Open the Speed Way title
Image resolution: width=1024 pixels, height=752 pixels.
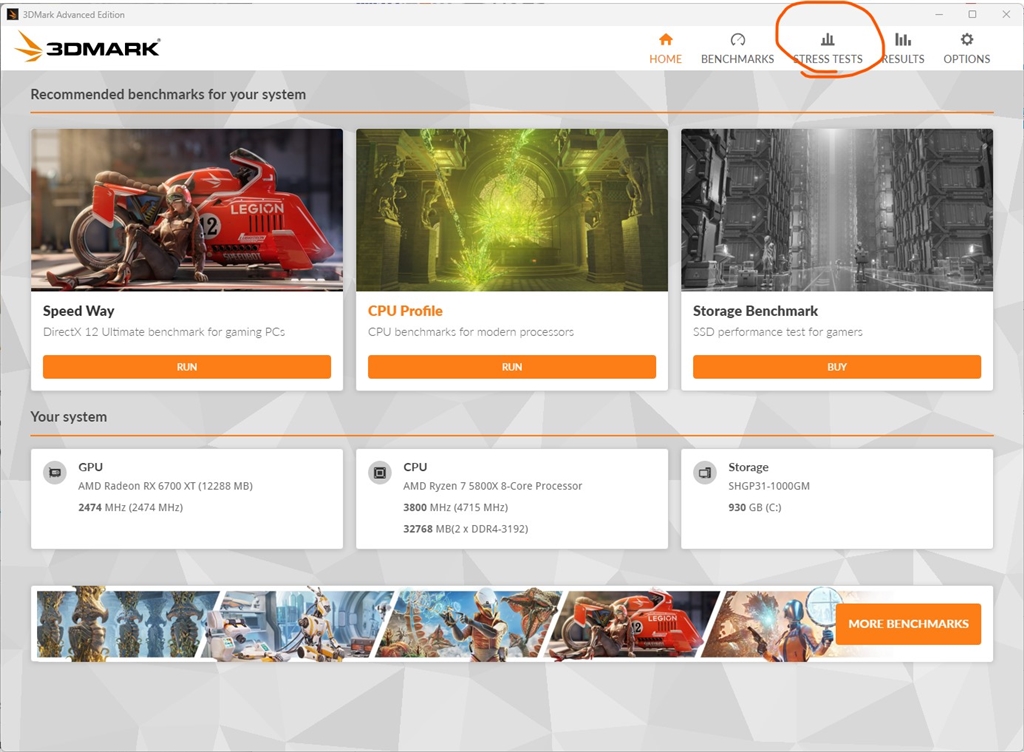pos(78,311)
